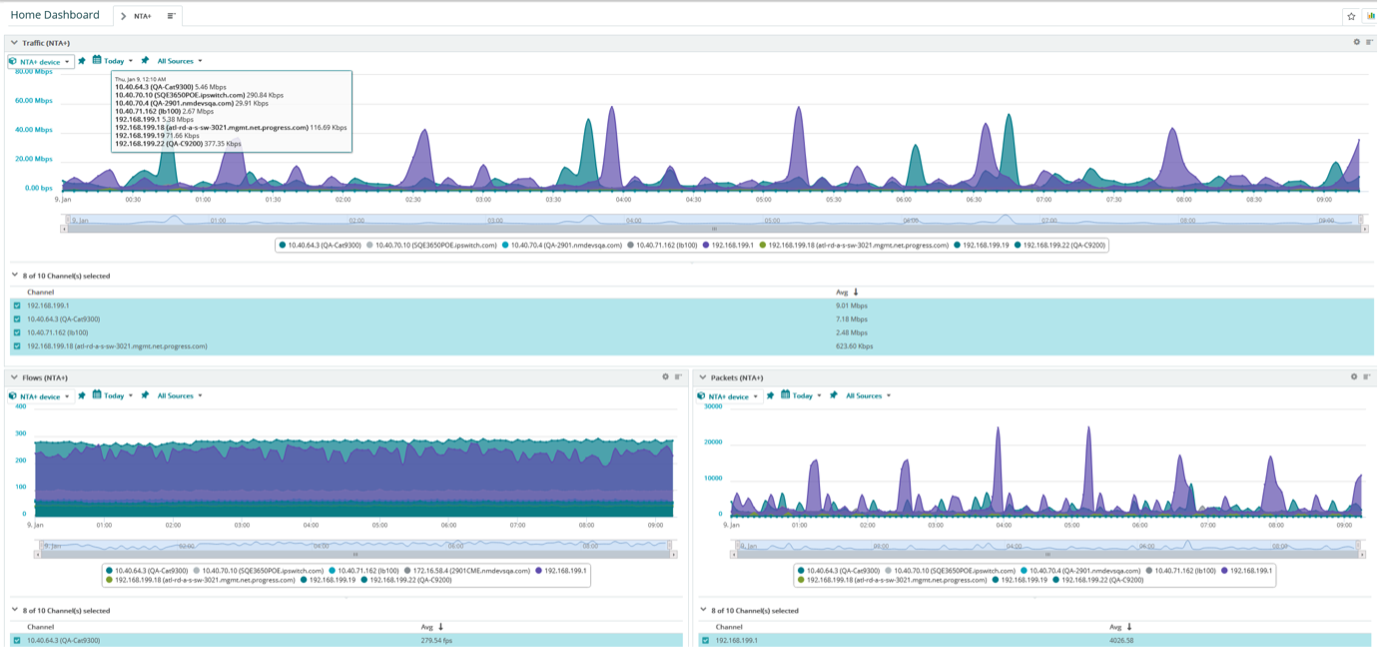The width and height of the screenshot is (1381, 650).
Task: Click the calendar icon in Flows panel
Action: [x=97, y=396]
